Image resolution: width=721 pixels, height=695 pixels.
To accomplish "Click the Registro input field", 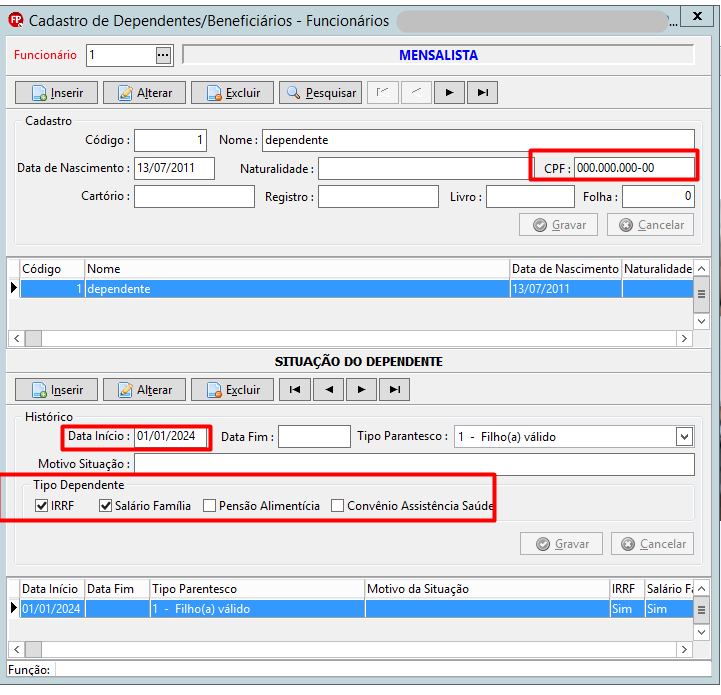I will (378, 197).
